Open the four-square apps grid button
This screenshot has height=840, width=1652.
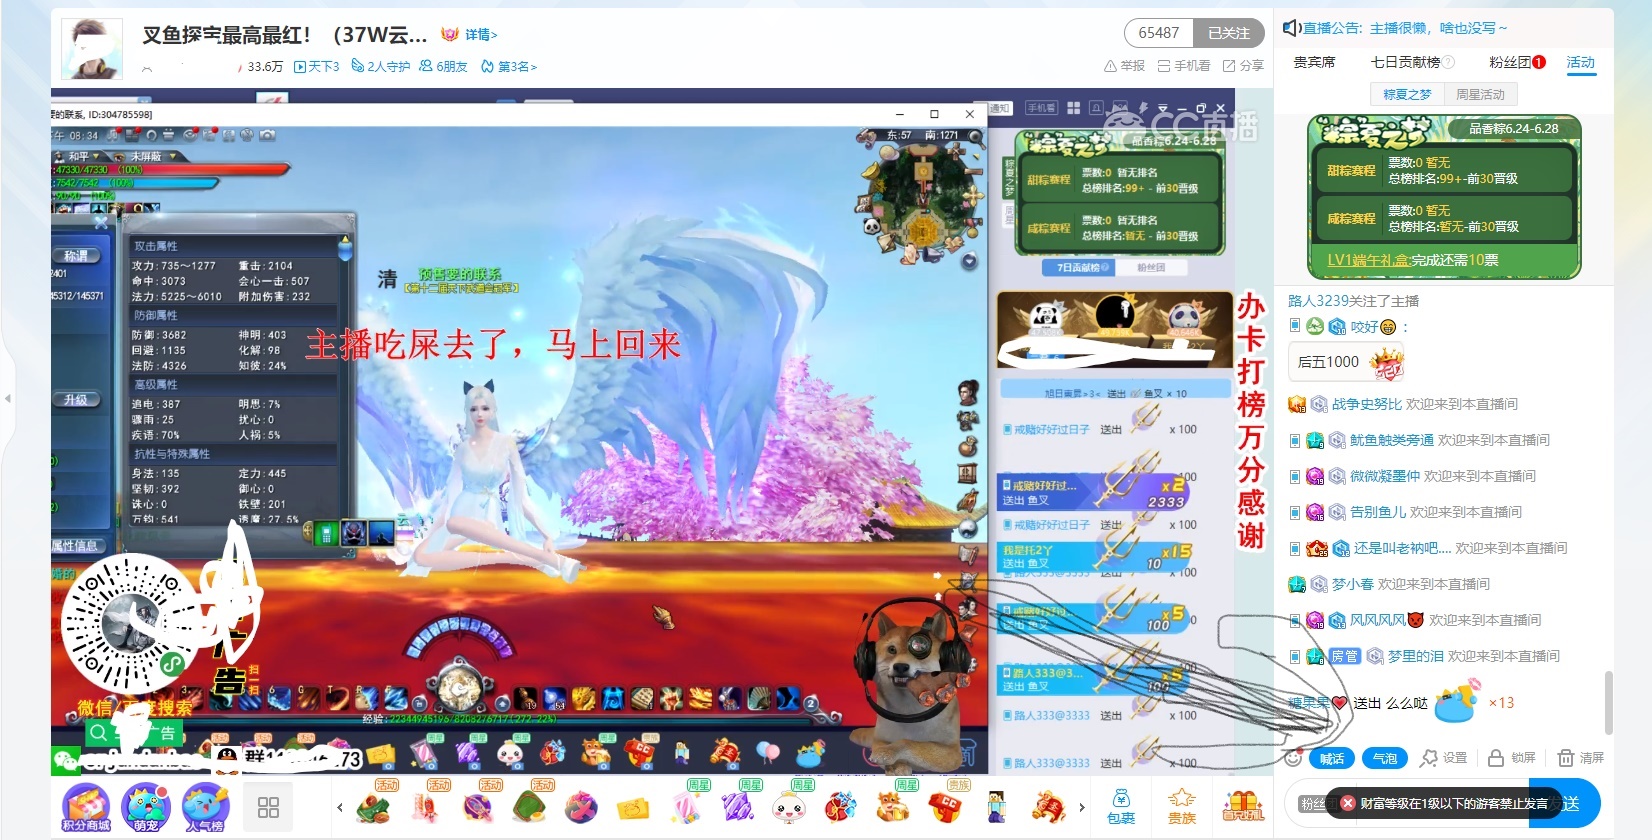pyautogui.click(x=268, y=808)
